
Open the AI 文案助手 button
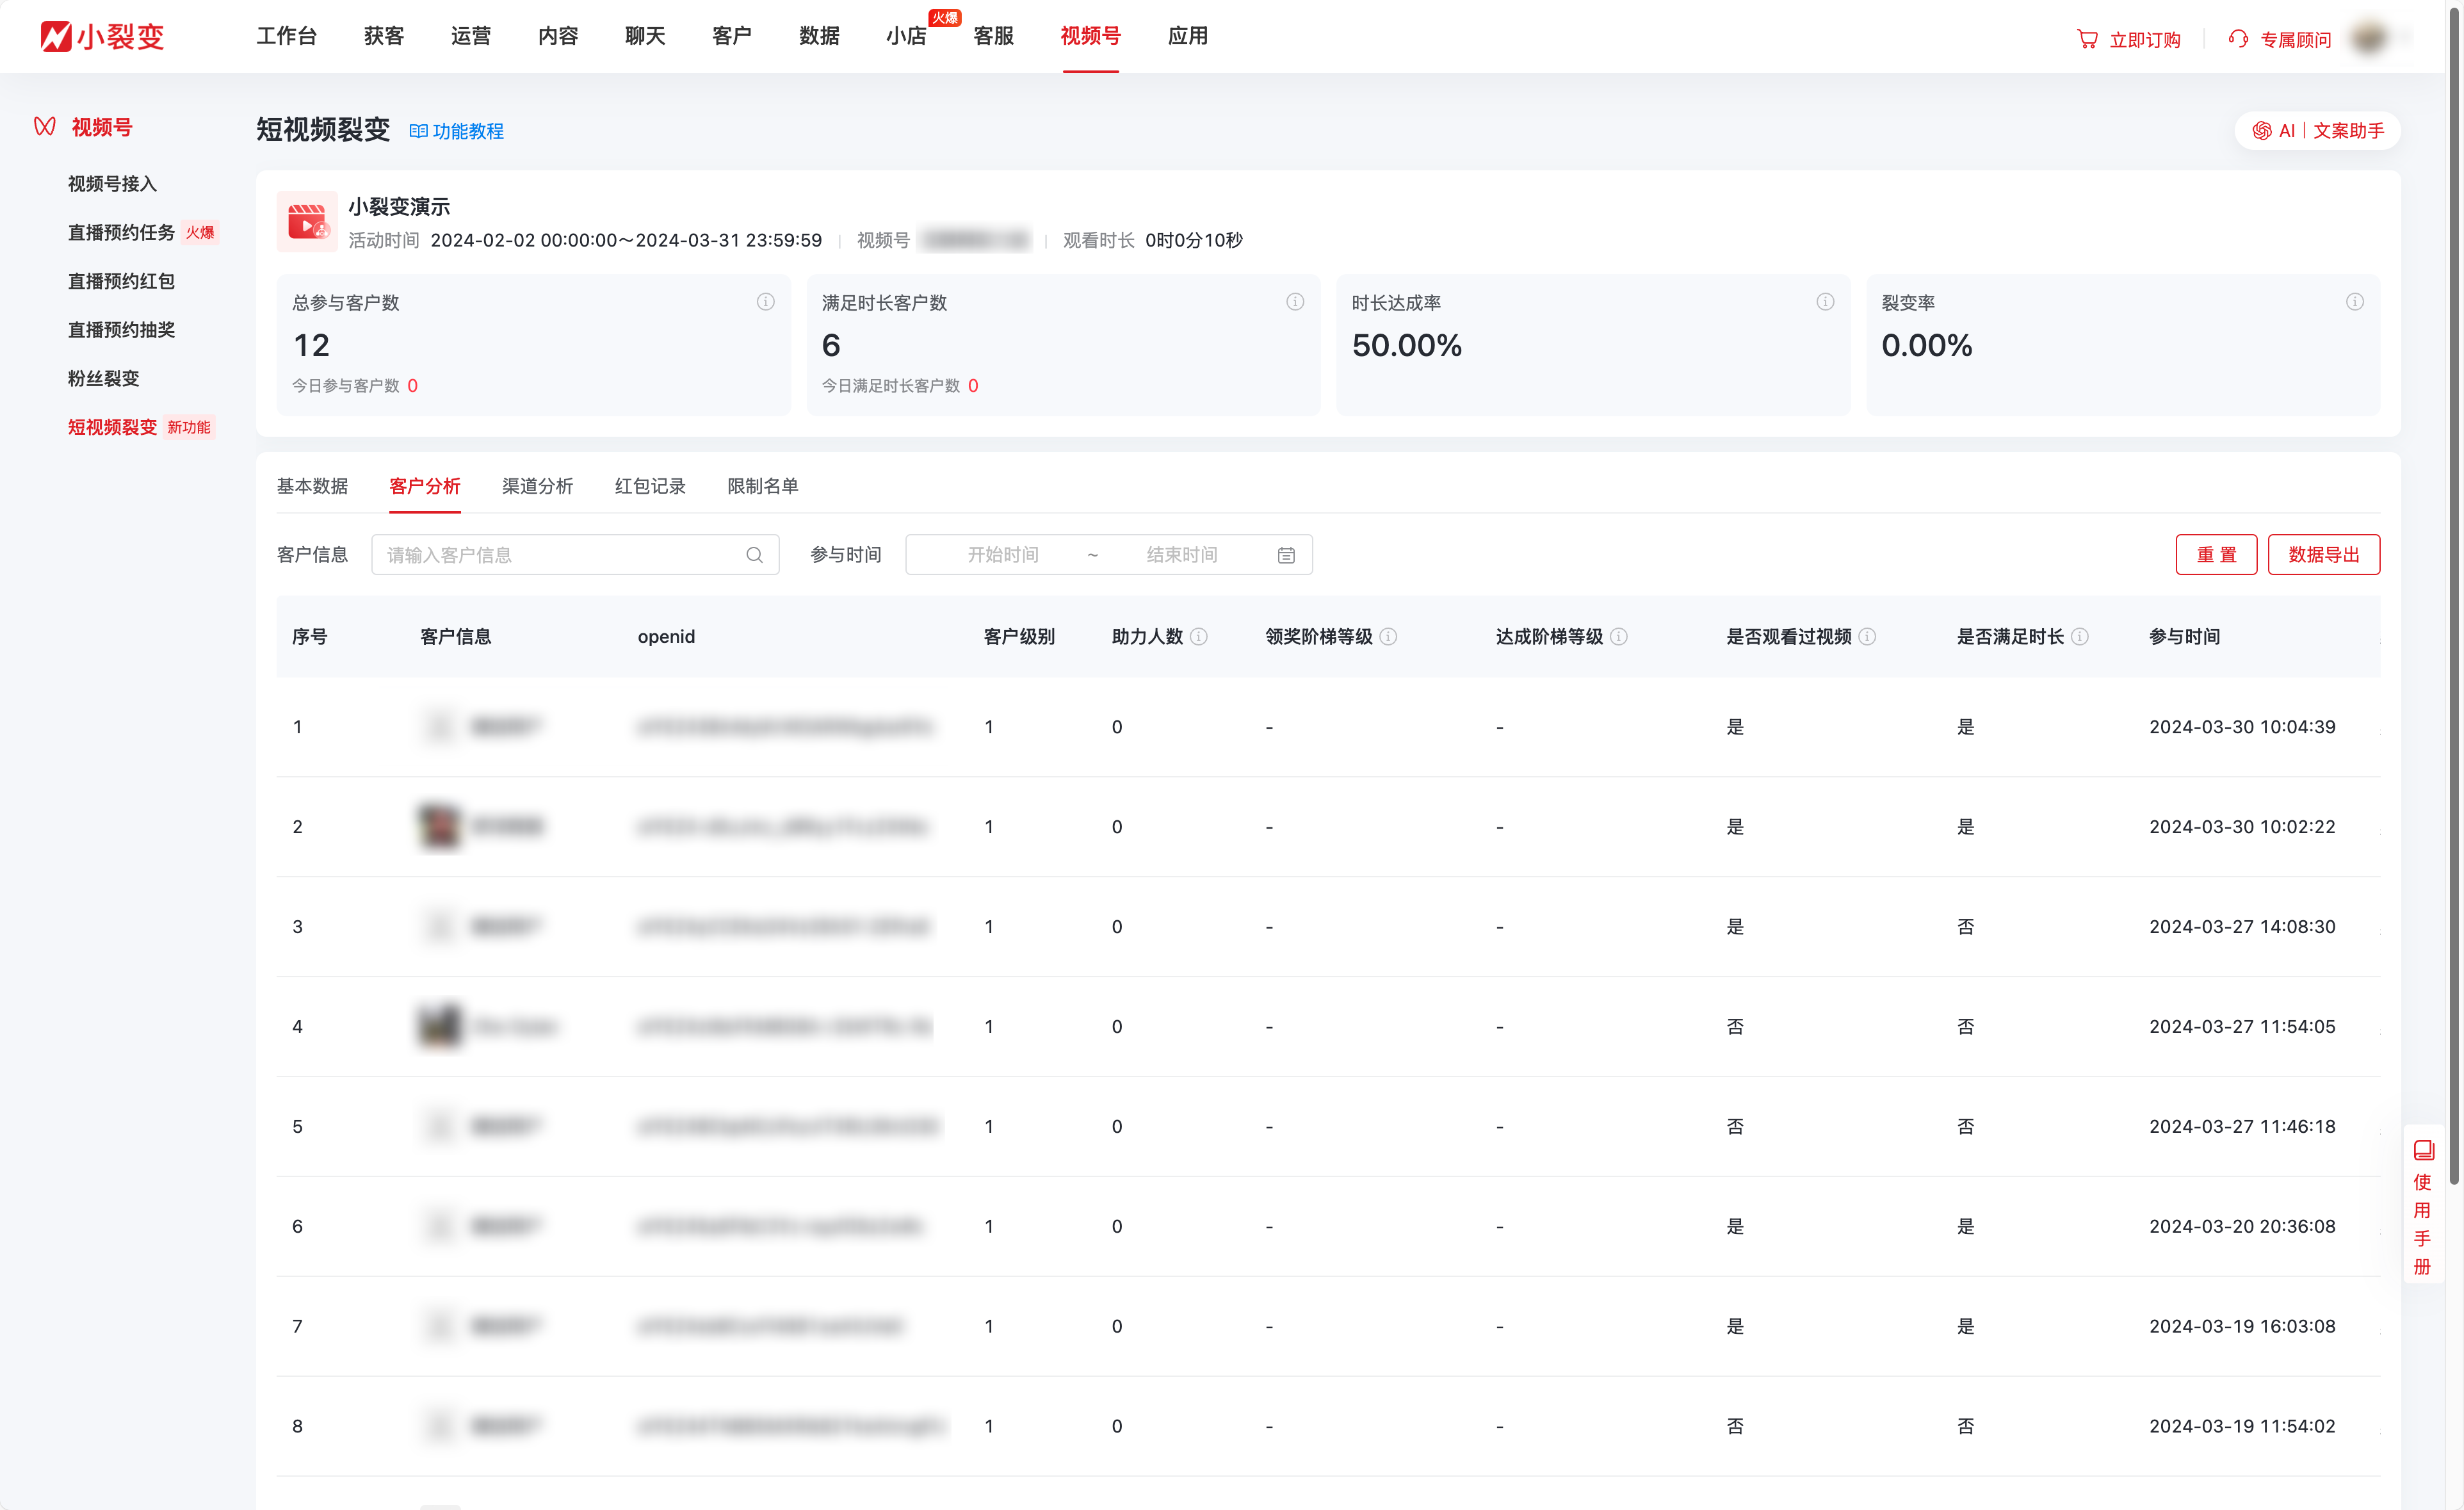(2318, 131)
